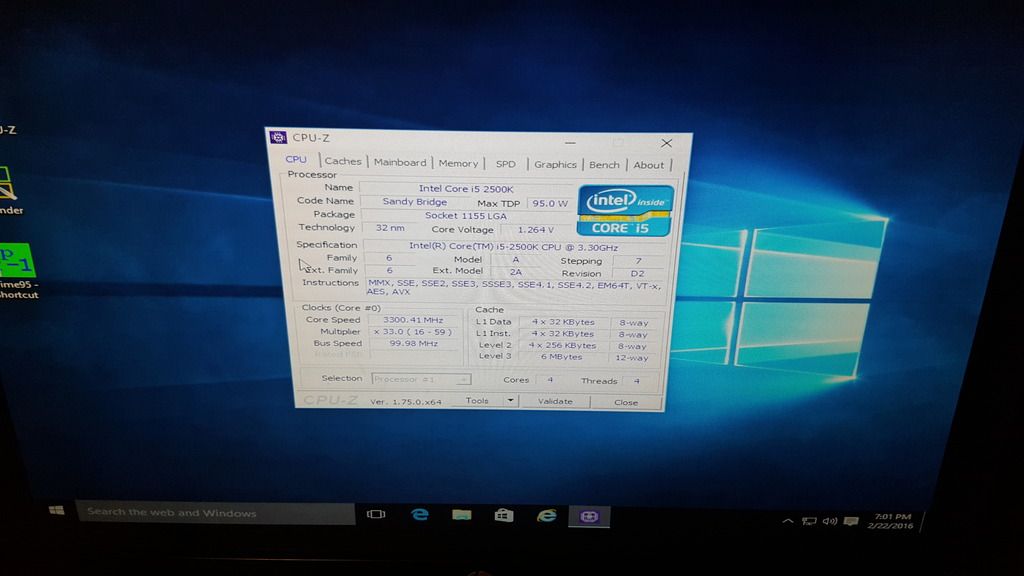Screen dimensions: 1024x576
Task: Click the Prime95 shortcut desktop icon
Action: click(x=16, y=271)
